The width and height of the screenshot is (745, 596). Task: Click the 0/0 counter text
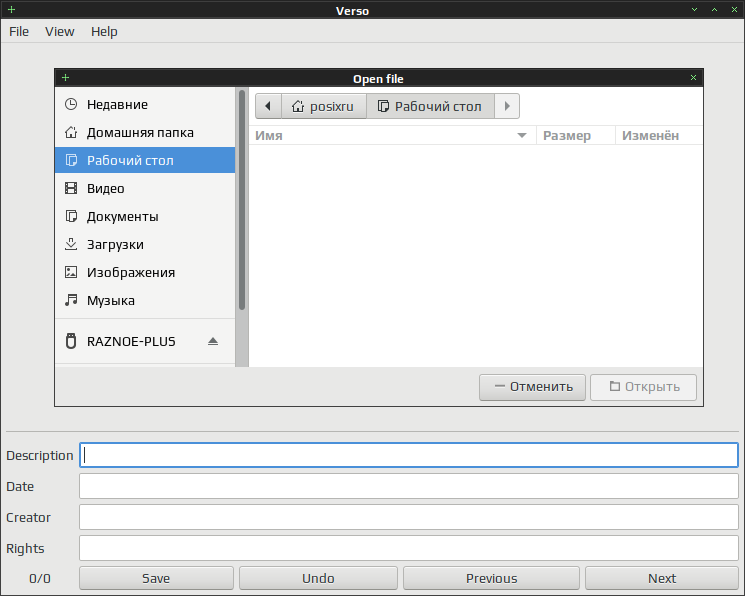coord(40,578)
